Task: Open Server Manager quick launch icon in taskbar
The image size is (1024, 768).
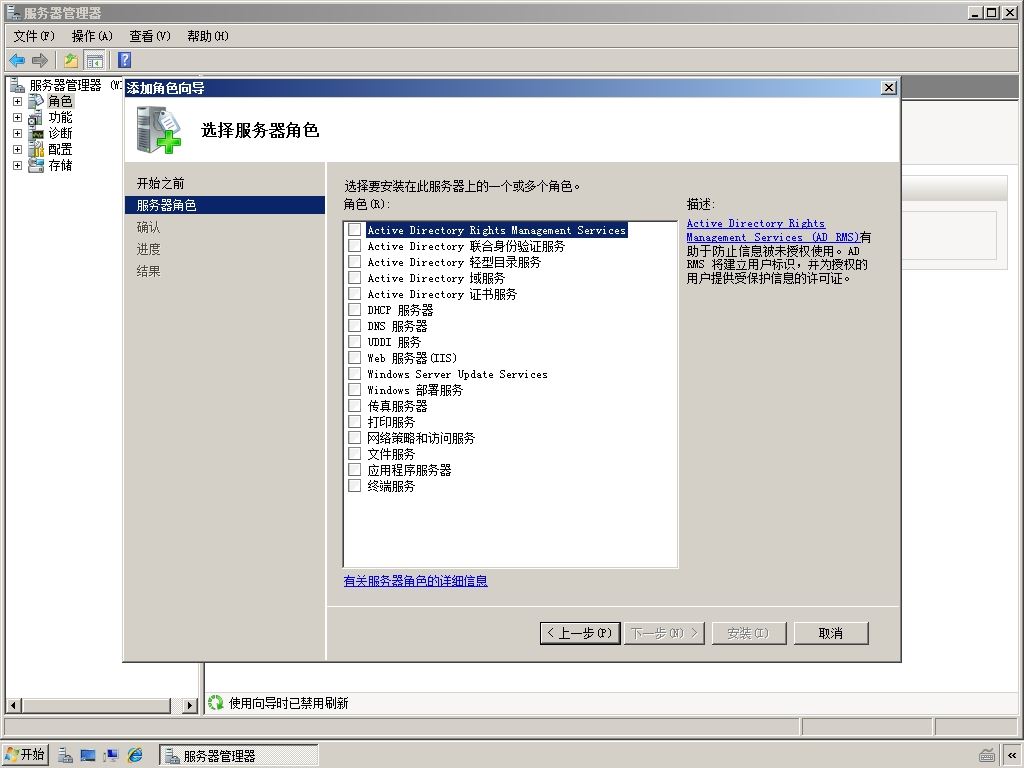Action: coord(65,756)
